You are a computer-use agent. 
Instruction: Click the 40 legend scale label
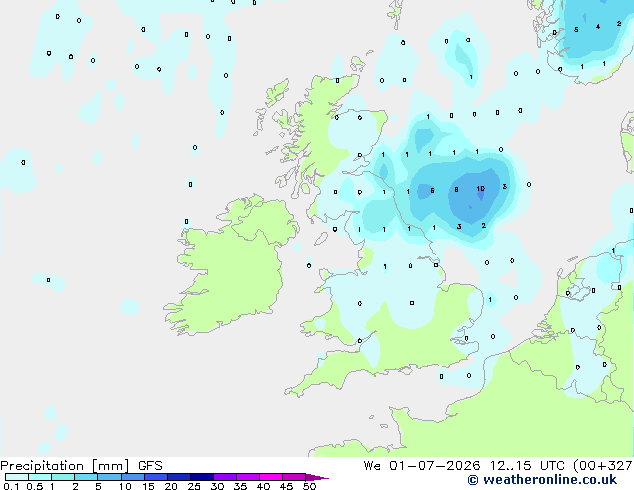click(x=263, y=486)
